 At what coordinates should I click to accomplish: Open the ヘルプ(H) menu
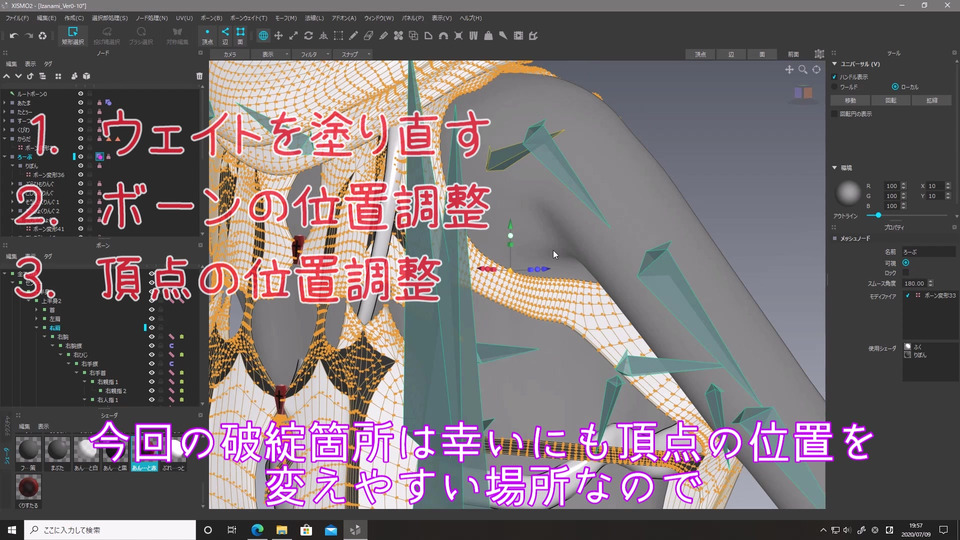coord(471,18)
